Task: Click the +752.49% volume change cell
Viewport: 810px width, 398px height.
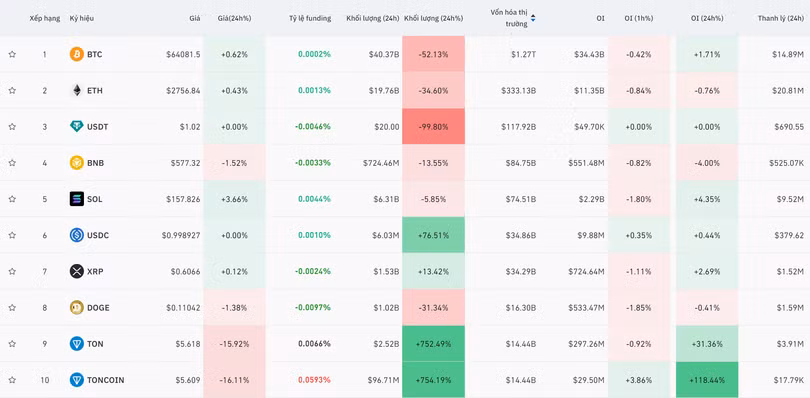Action: tap(433, 344)
